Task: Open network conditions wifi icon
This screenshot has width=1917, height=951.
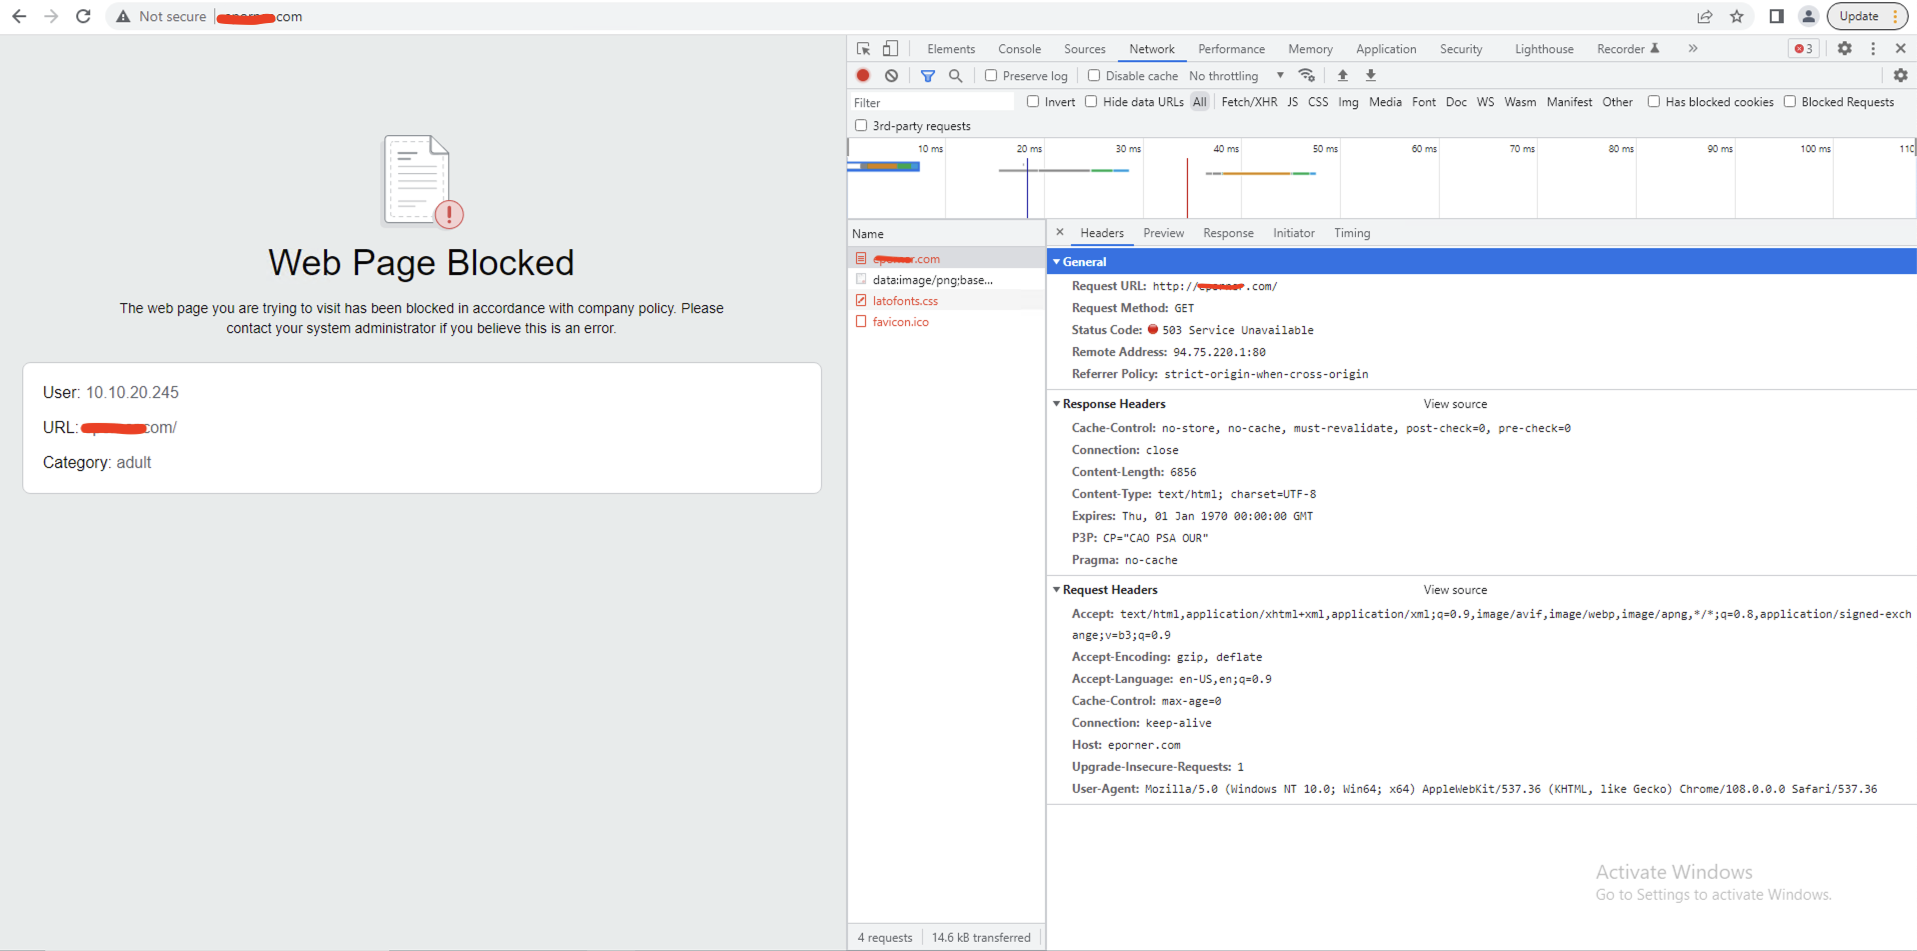Action: click(x=1306, y=75)
